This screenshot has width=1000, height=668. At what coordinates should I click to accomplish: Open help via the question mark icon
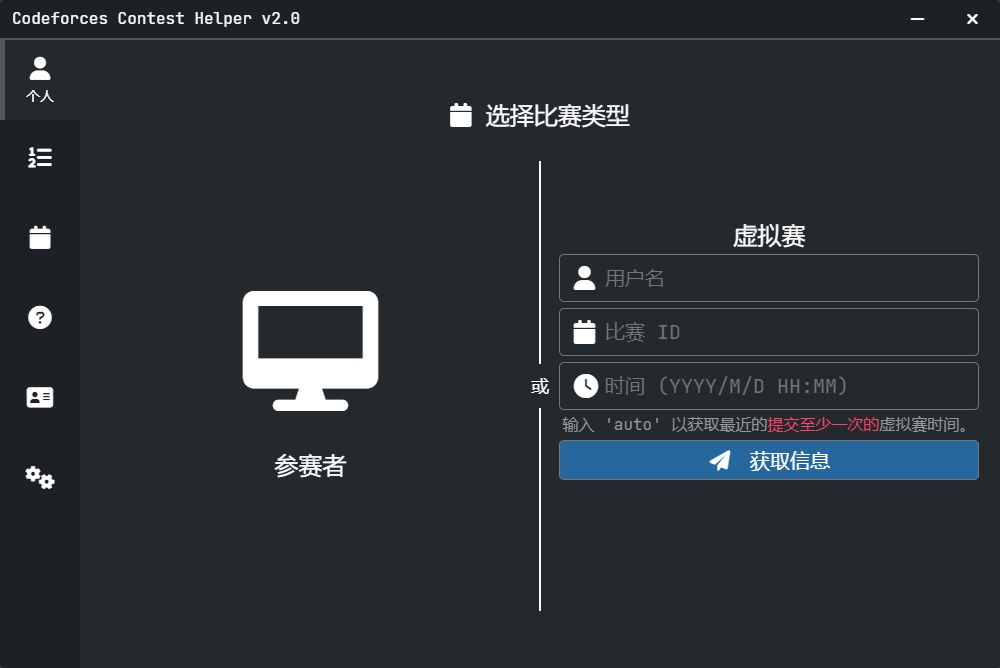[x=39, y=317]
